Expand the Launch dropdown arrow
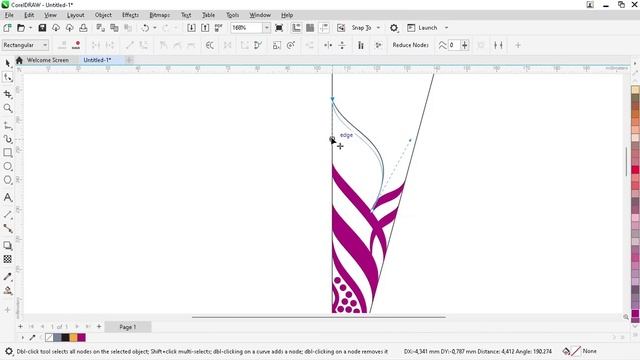 446,28
